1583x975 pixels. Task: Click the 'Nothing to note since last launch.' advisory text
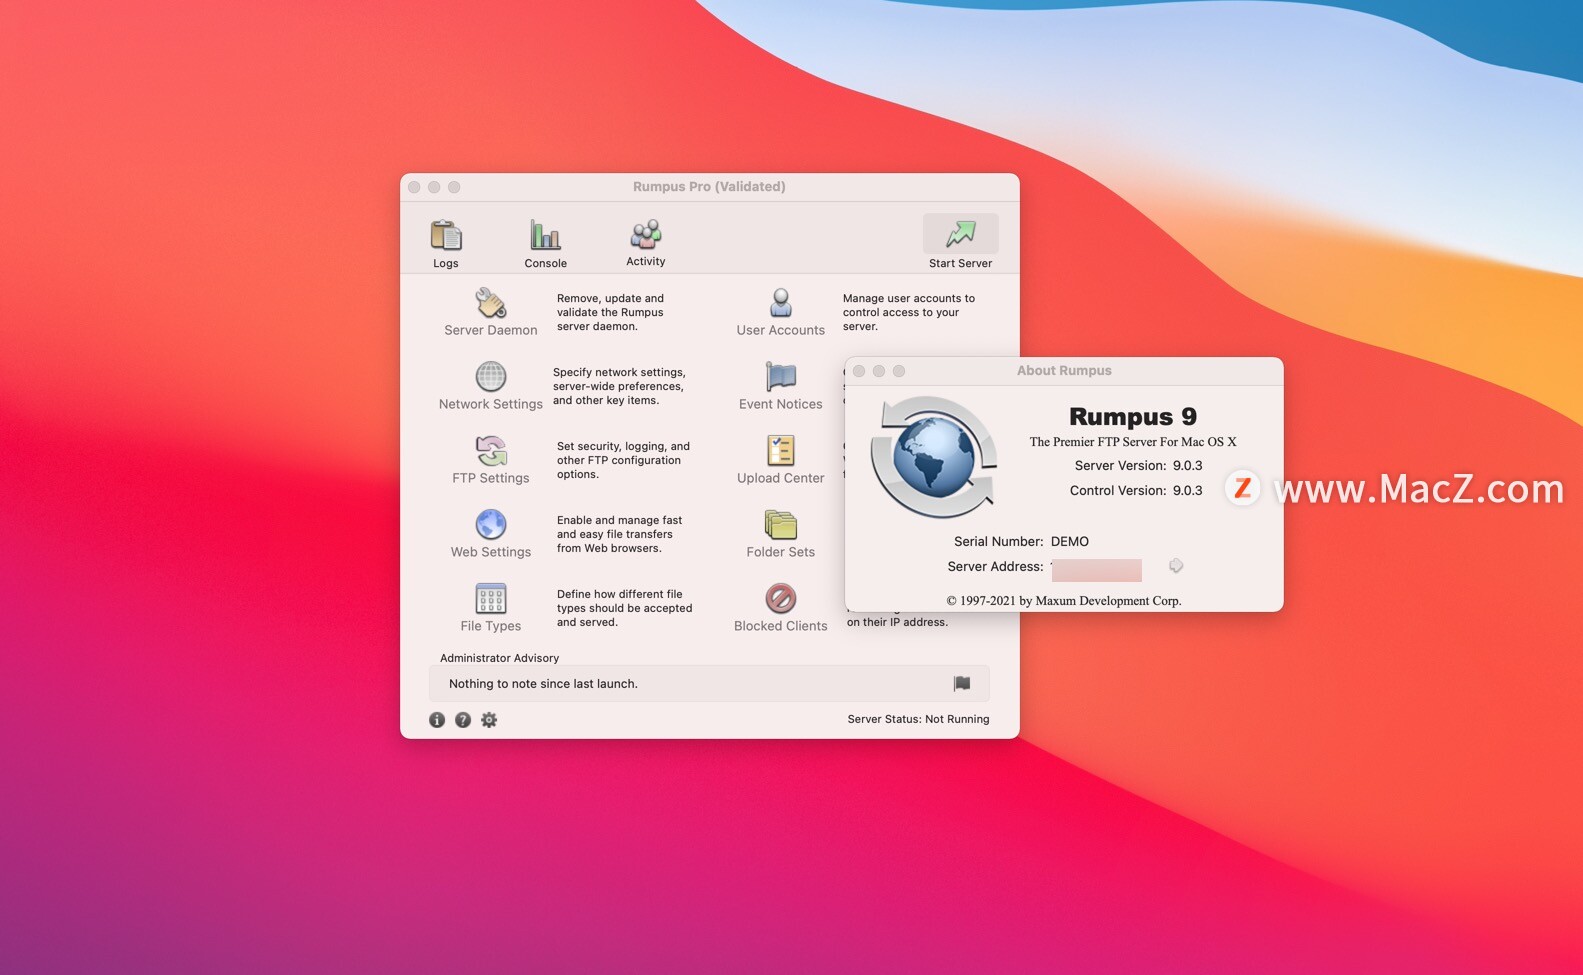pyautogui.click(x=543, y=684)
